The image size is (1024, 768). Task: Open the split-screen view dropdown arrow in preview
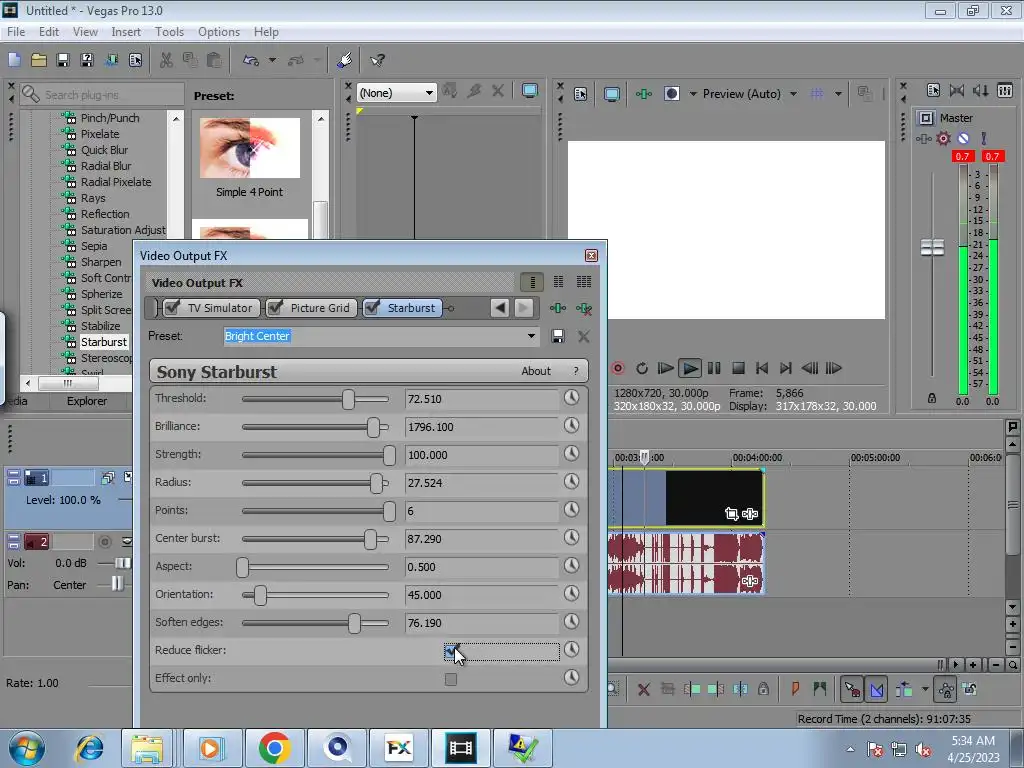(x=693, y=94)
